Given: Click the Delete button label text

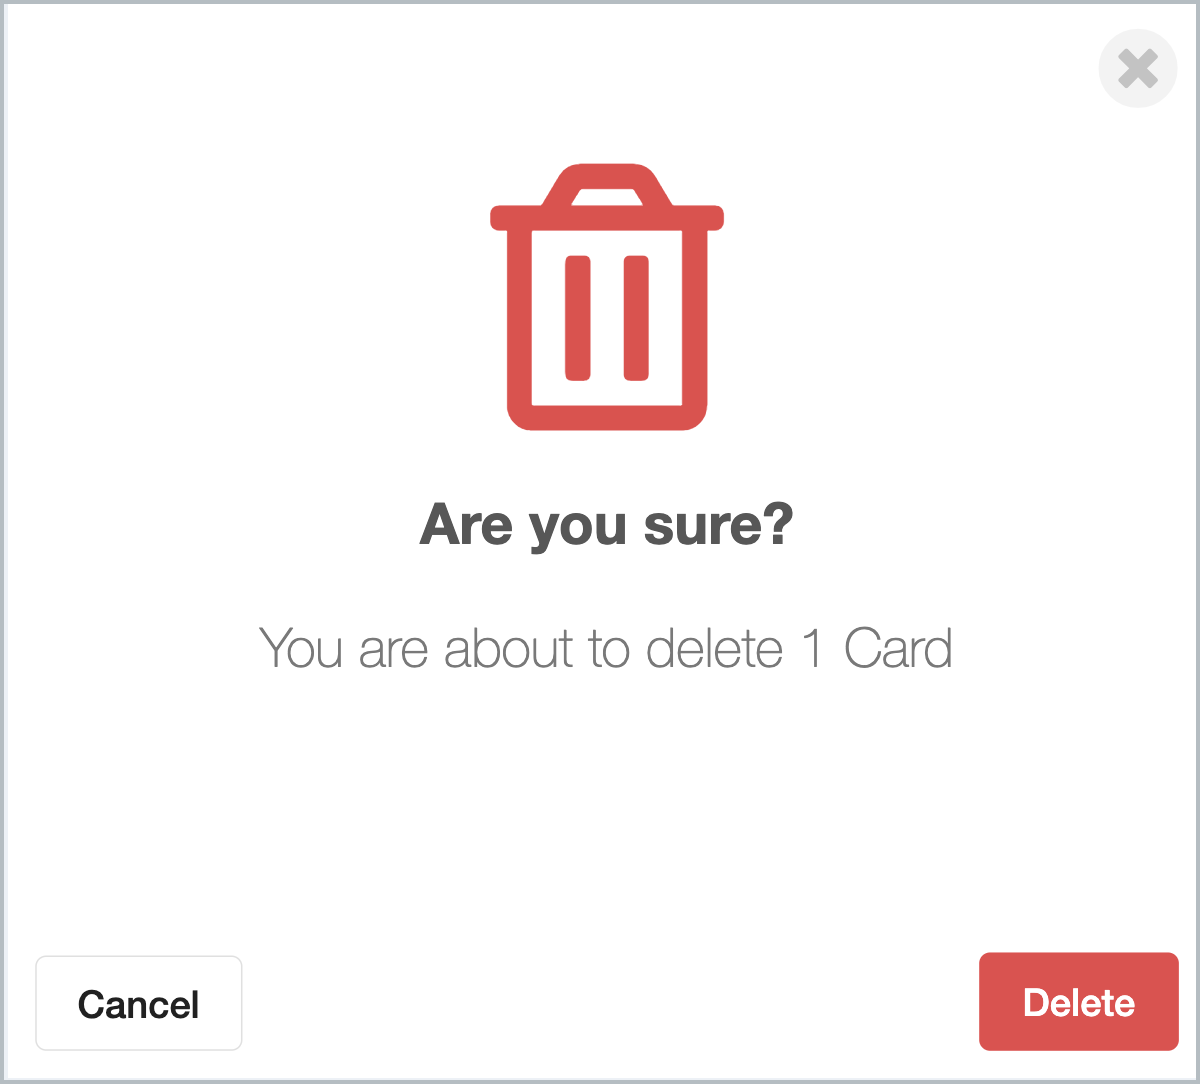Looking at the screenshot, I should tap(1079, 1003).
